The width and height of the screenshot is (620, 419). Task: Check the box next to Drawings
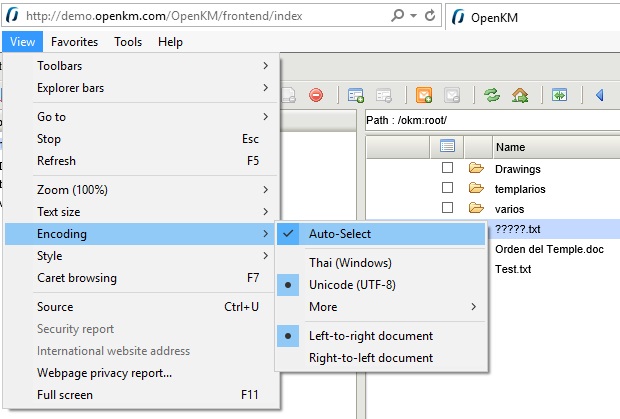448,168
